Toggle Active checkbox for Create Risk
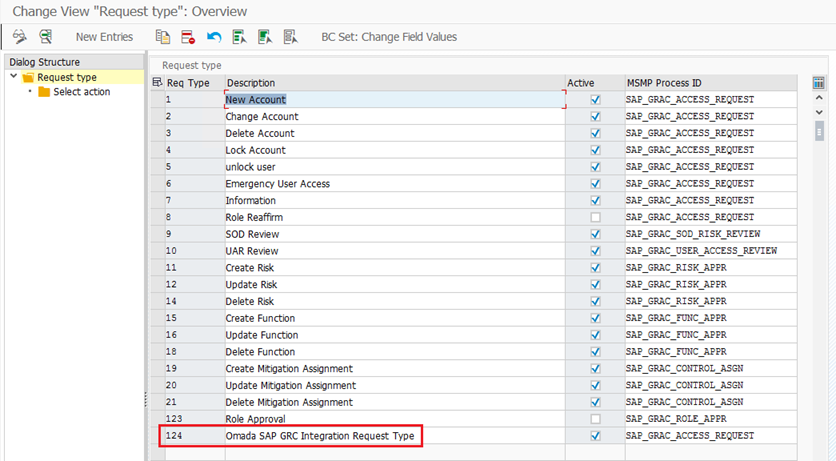This screenshot has height=461, width=836. point(596,268)
